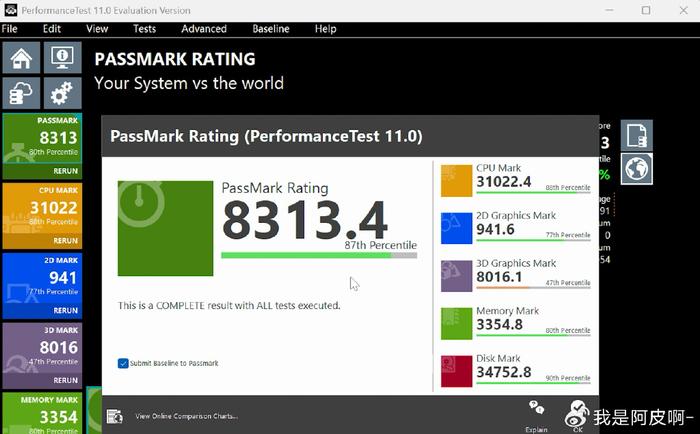Viewport: 700px width, 434px height.
Task: Uncheck Submit Baseline to PassMark checkbox
Action: [123, 363]
